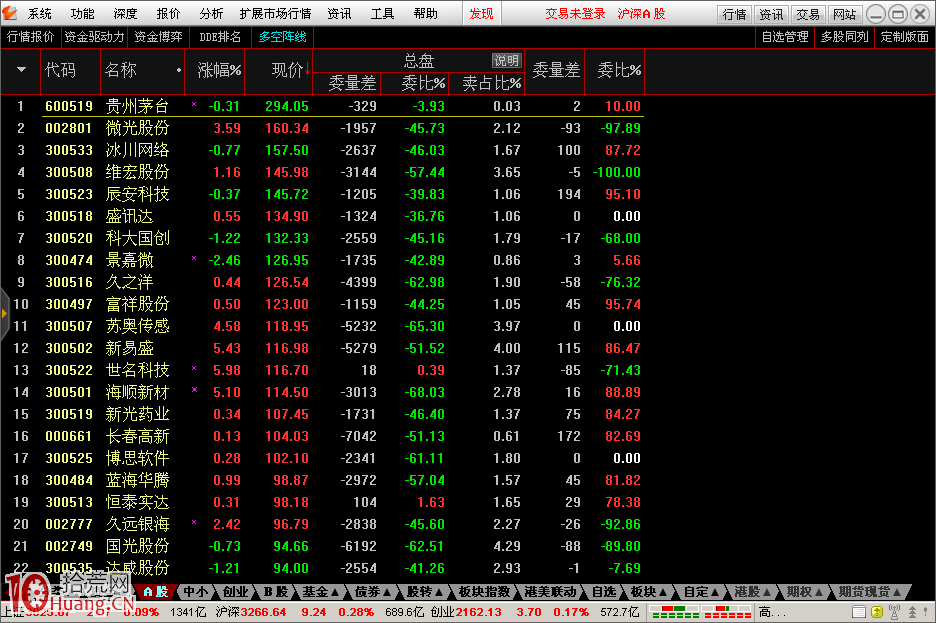Select the 世名科技 row
The height and width of the screenshot is (623, 936).
coord(322,370)
